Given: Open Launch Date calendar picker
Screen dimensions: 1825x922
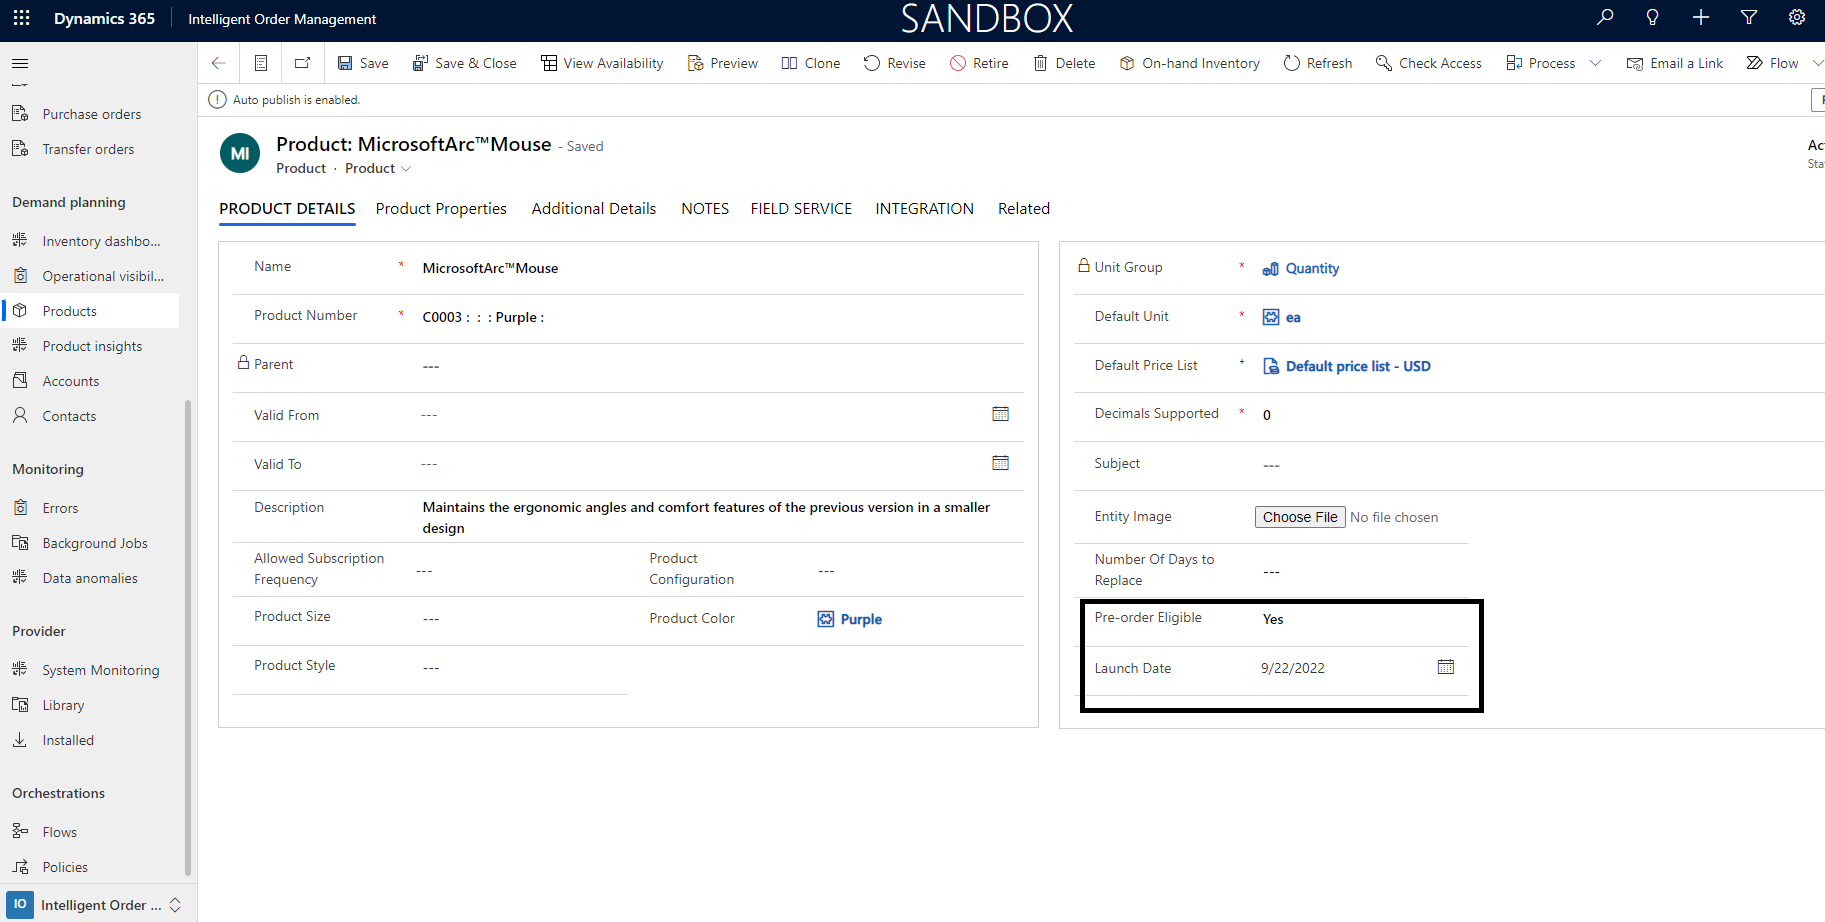Looking at the screenshot, I should (1446, 667).
